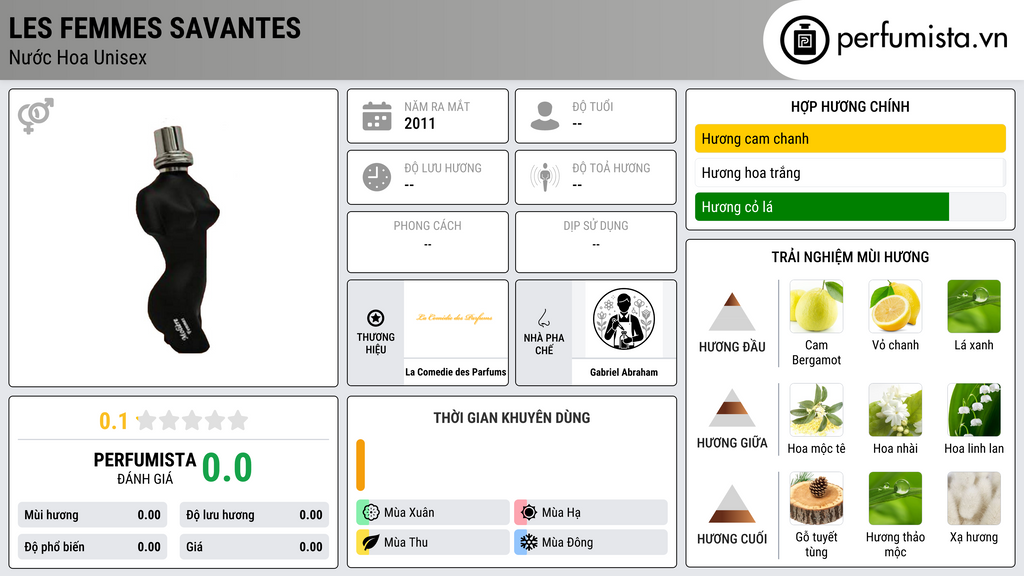Click the Mùa Thu season label
Screen dimensions: 1024x576
[406, 543]
